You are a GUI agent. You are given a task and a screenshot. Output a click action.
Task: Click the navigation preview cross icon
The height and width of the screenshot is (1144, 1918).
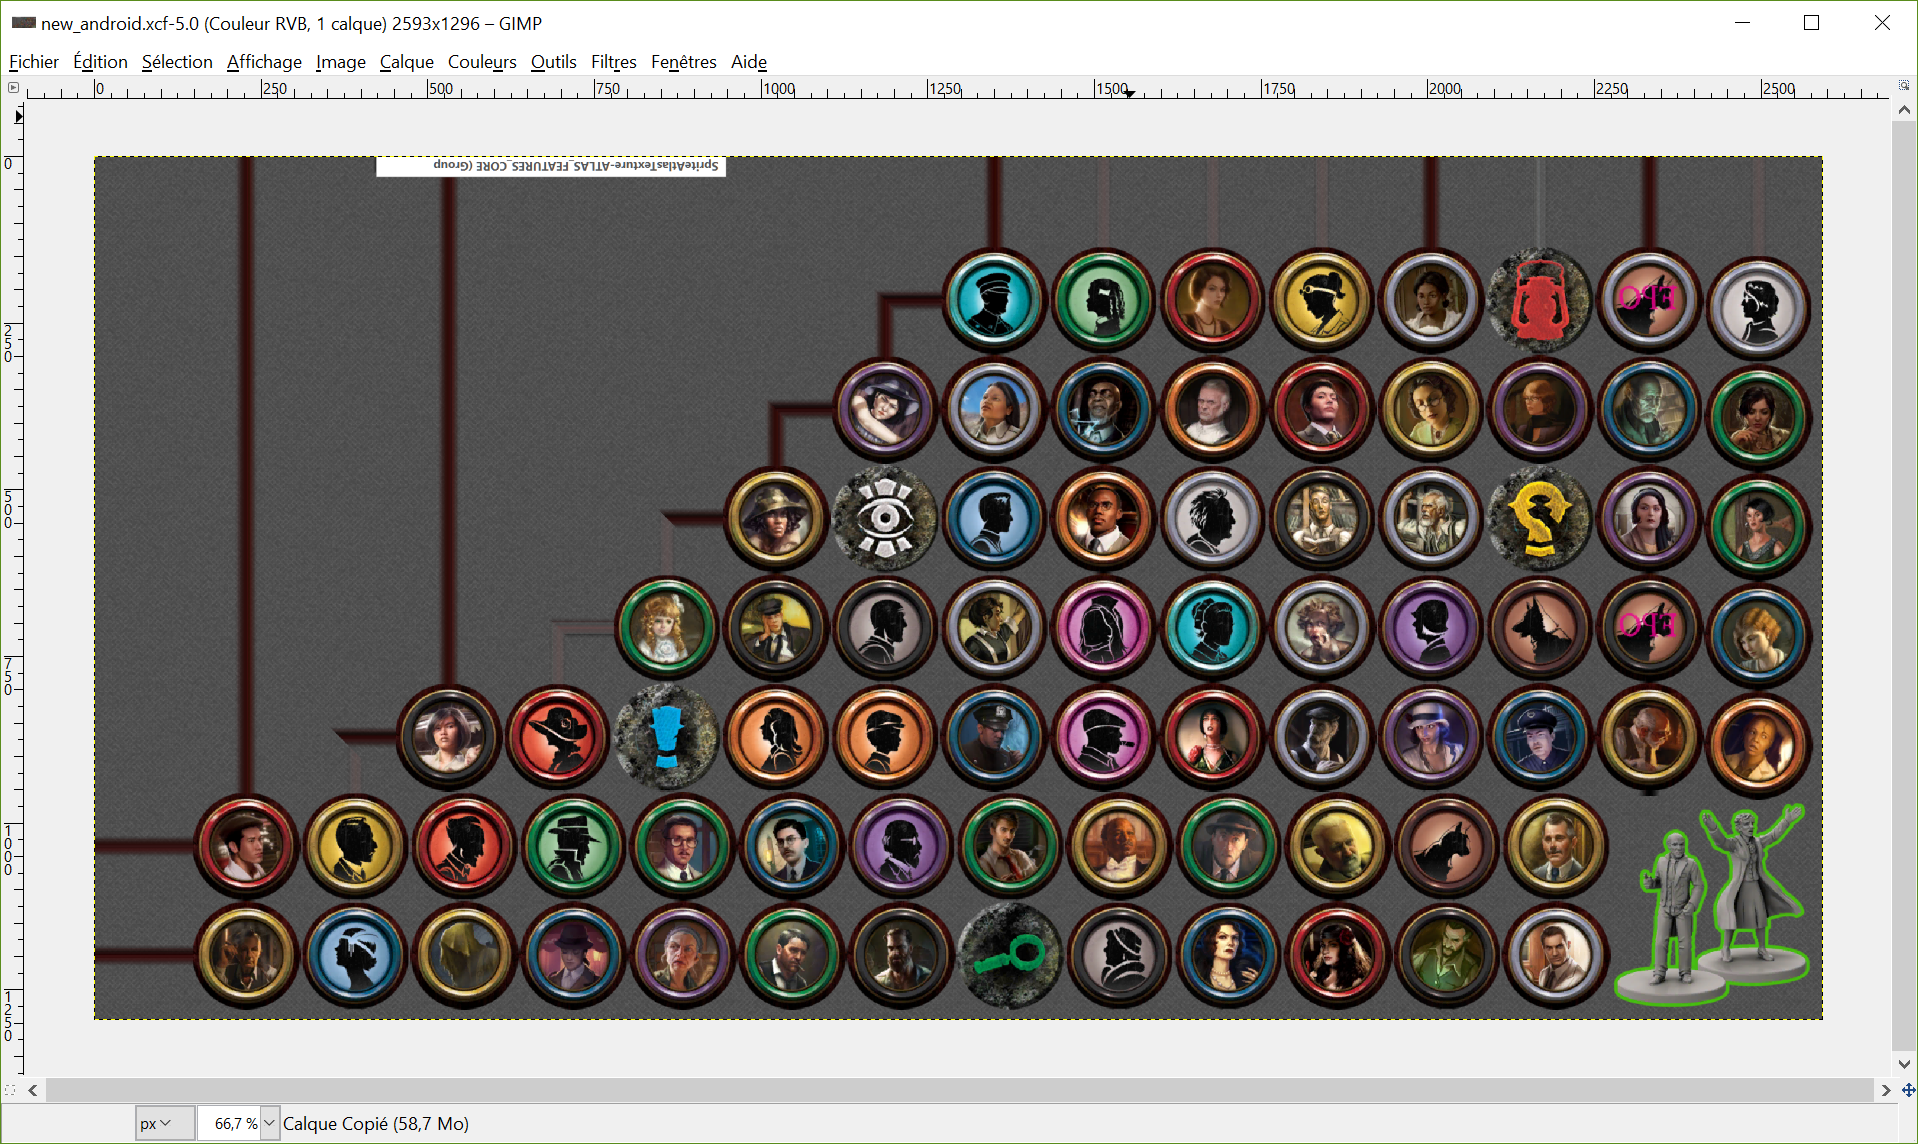[1908, 1090]
